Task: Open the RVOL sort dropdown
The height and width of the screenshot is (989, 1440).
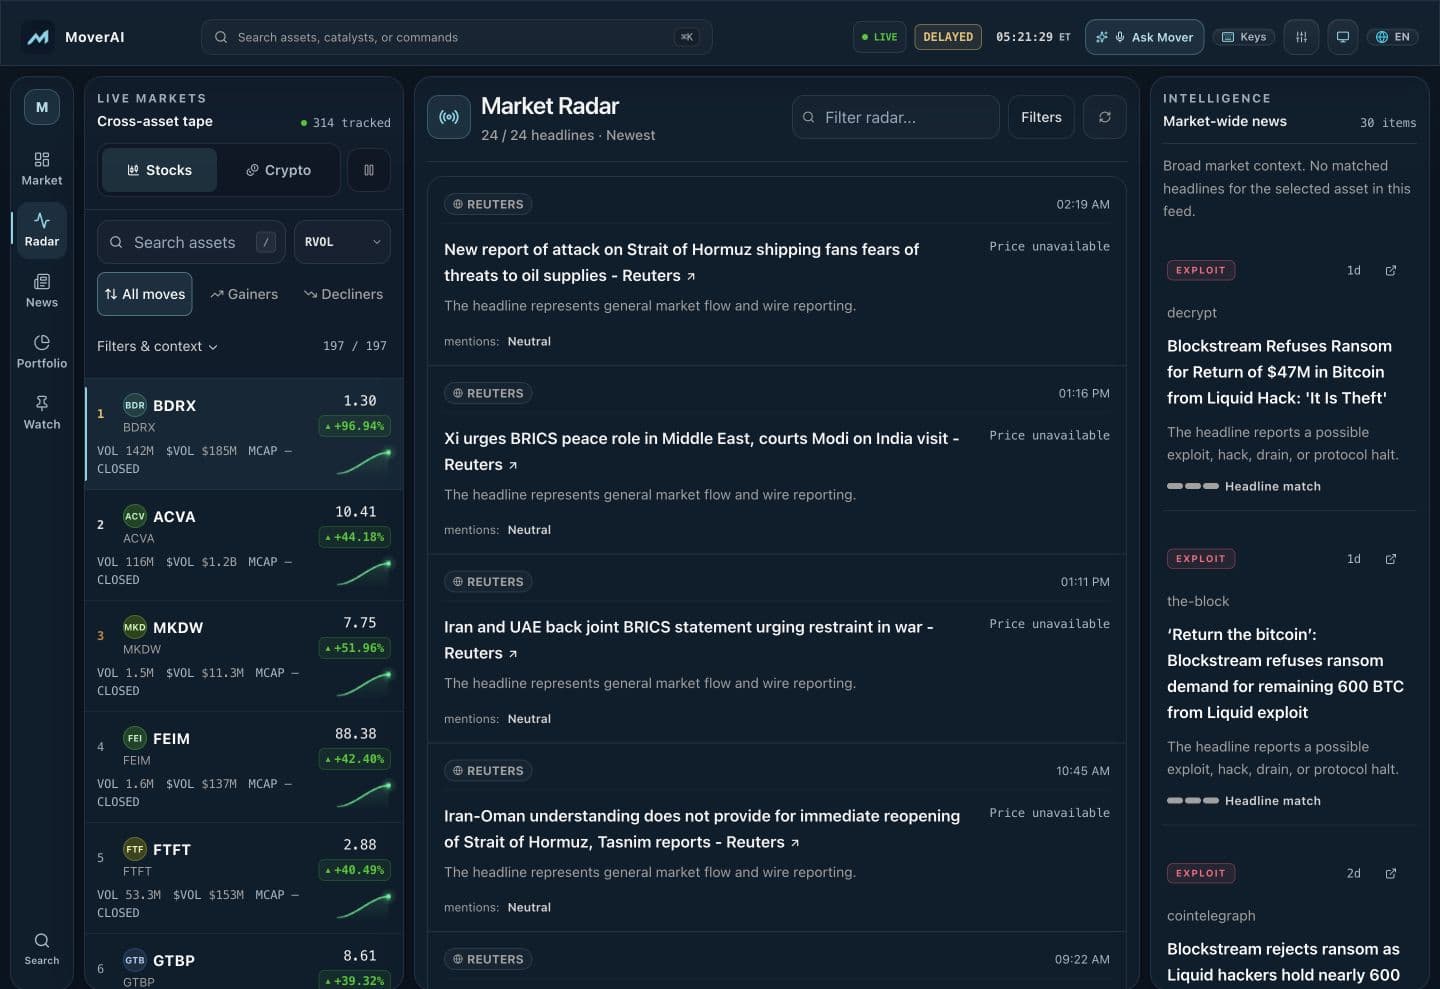Action: 342,242
